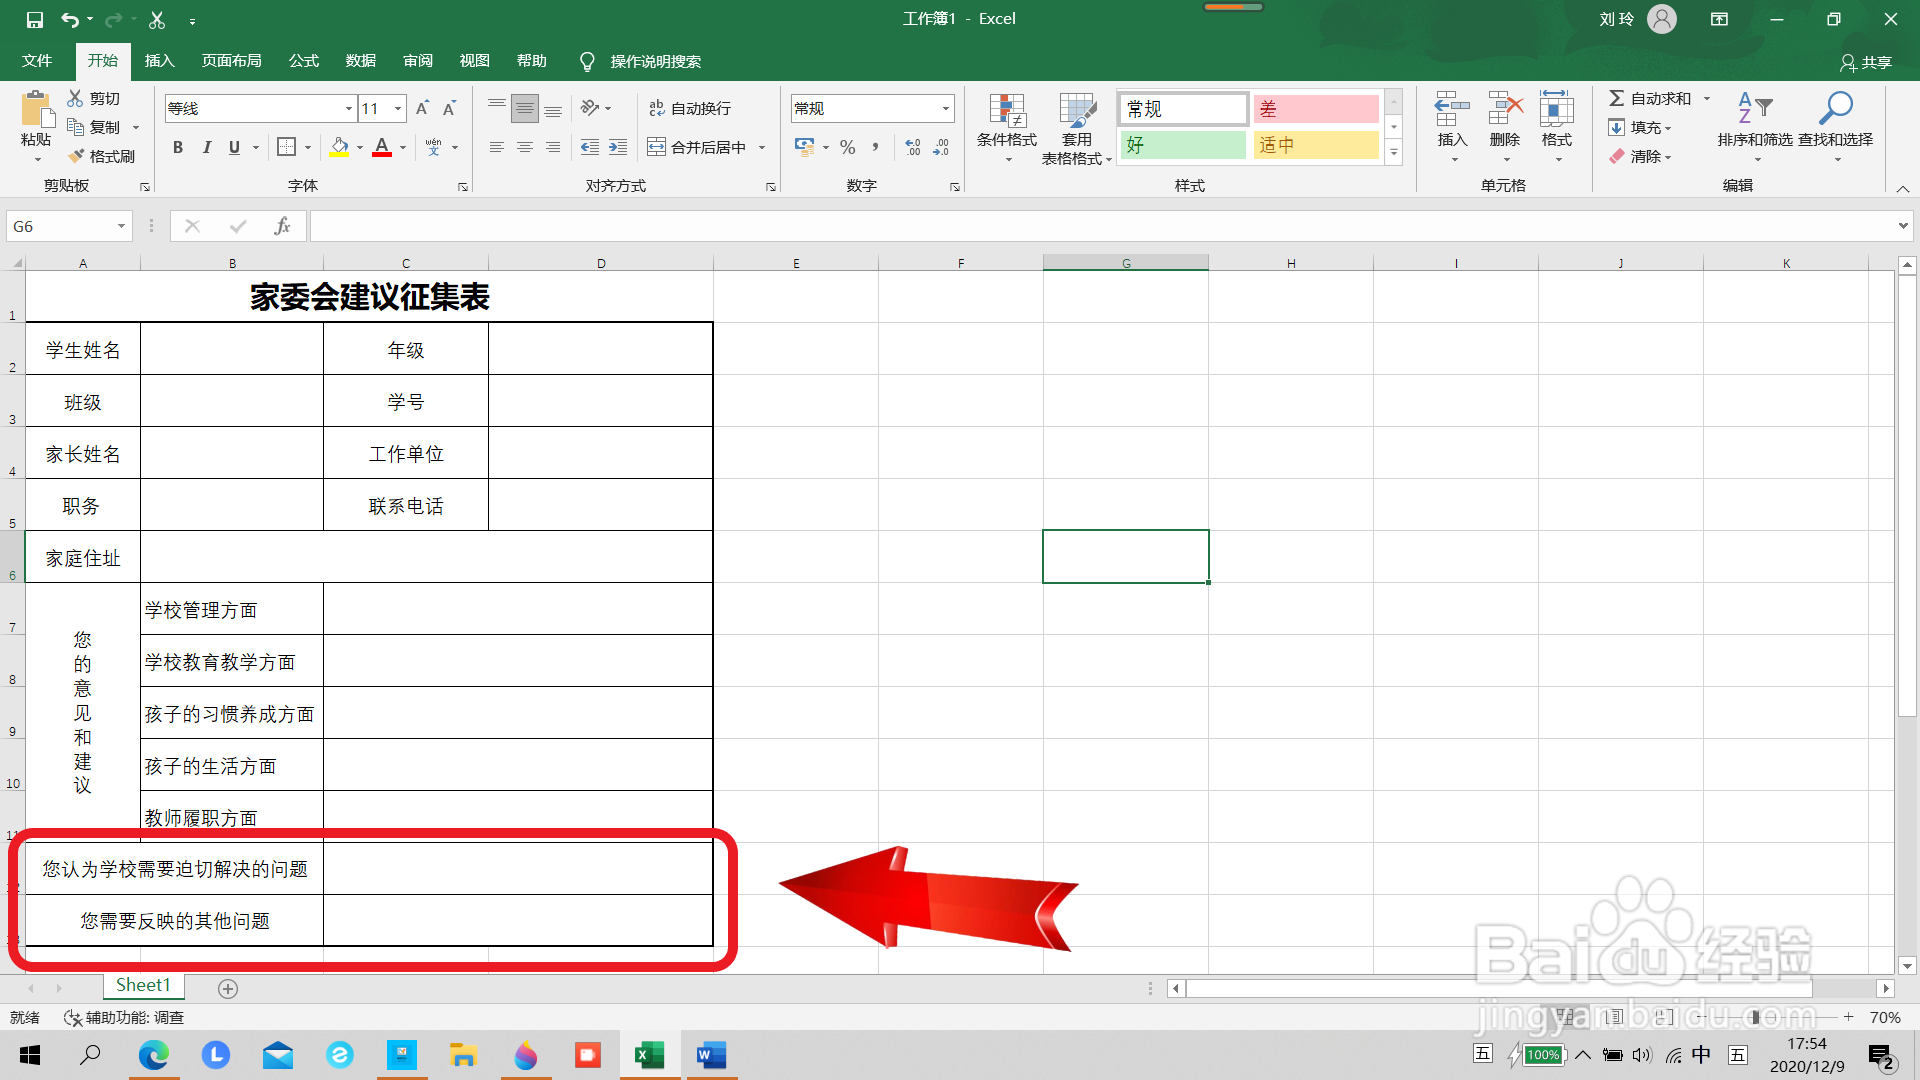Open the font name dropdown
The width and height of the screenshot is (1920, 1080).
tap(347, 108)
